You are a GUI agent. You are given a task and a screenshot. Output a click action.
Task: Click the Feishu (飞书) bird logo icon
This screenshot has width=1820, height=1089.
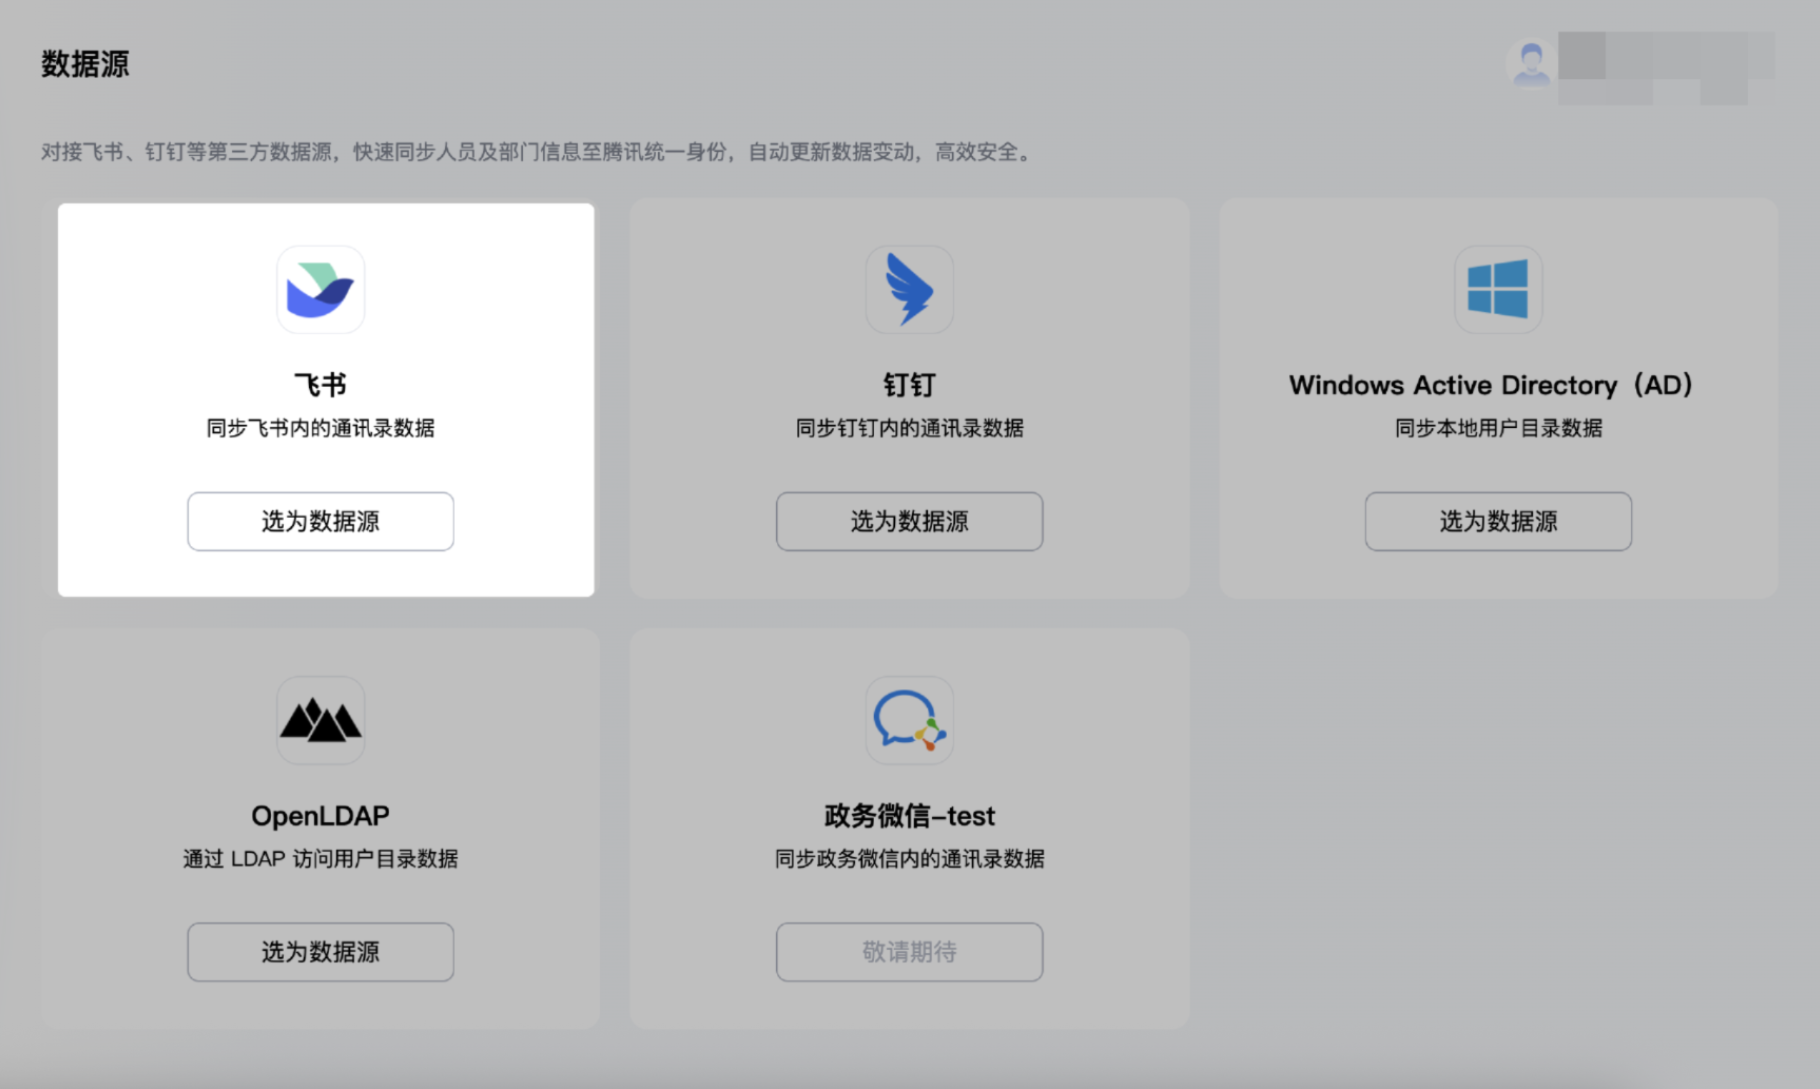point(320,290)
